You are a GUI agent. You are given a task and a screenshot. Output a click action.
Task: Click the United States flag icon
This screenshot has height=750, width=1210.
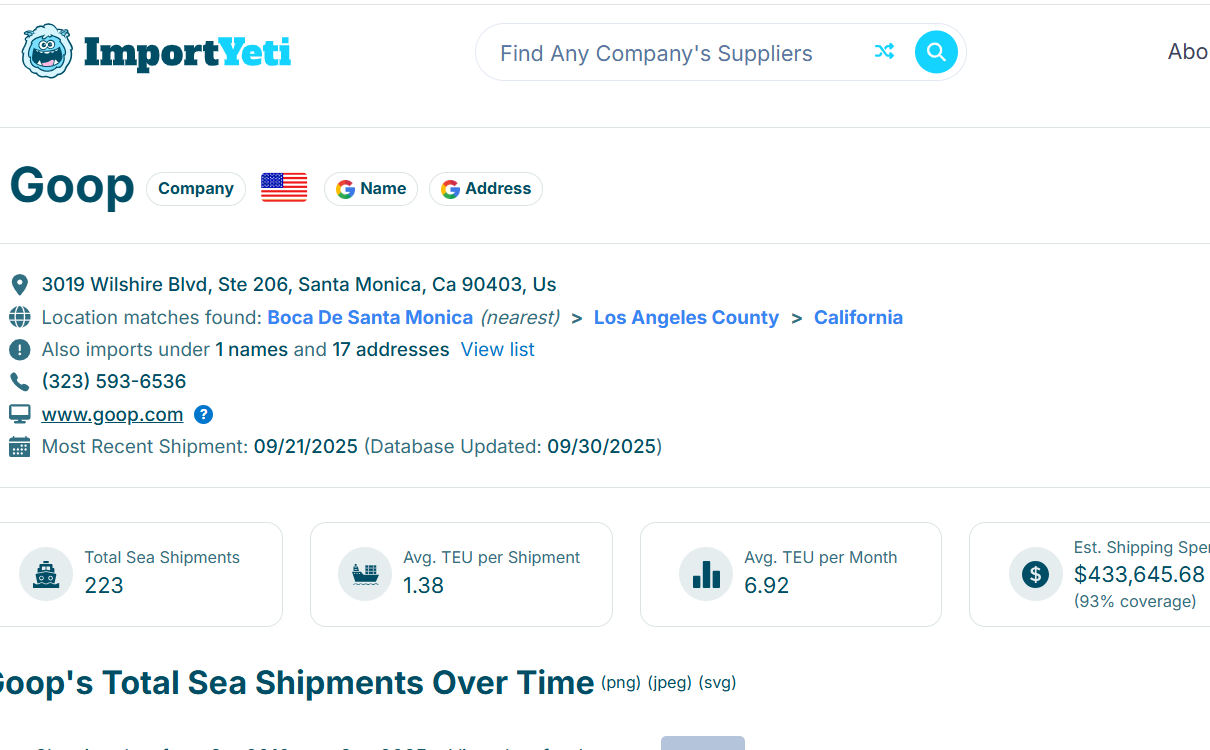[284, 188]
